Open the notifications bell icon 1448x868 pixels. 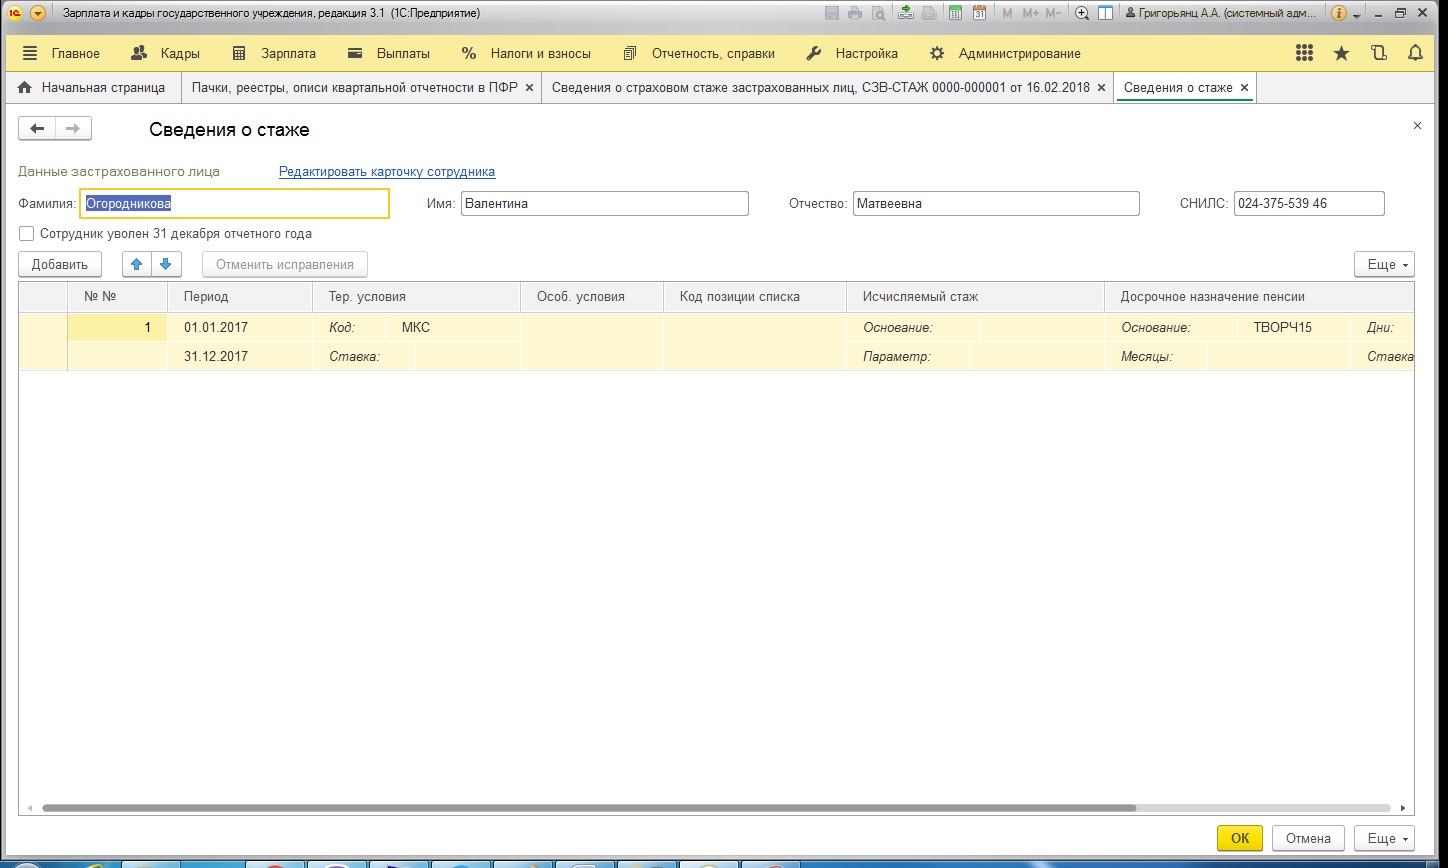coord(1415,54)
